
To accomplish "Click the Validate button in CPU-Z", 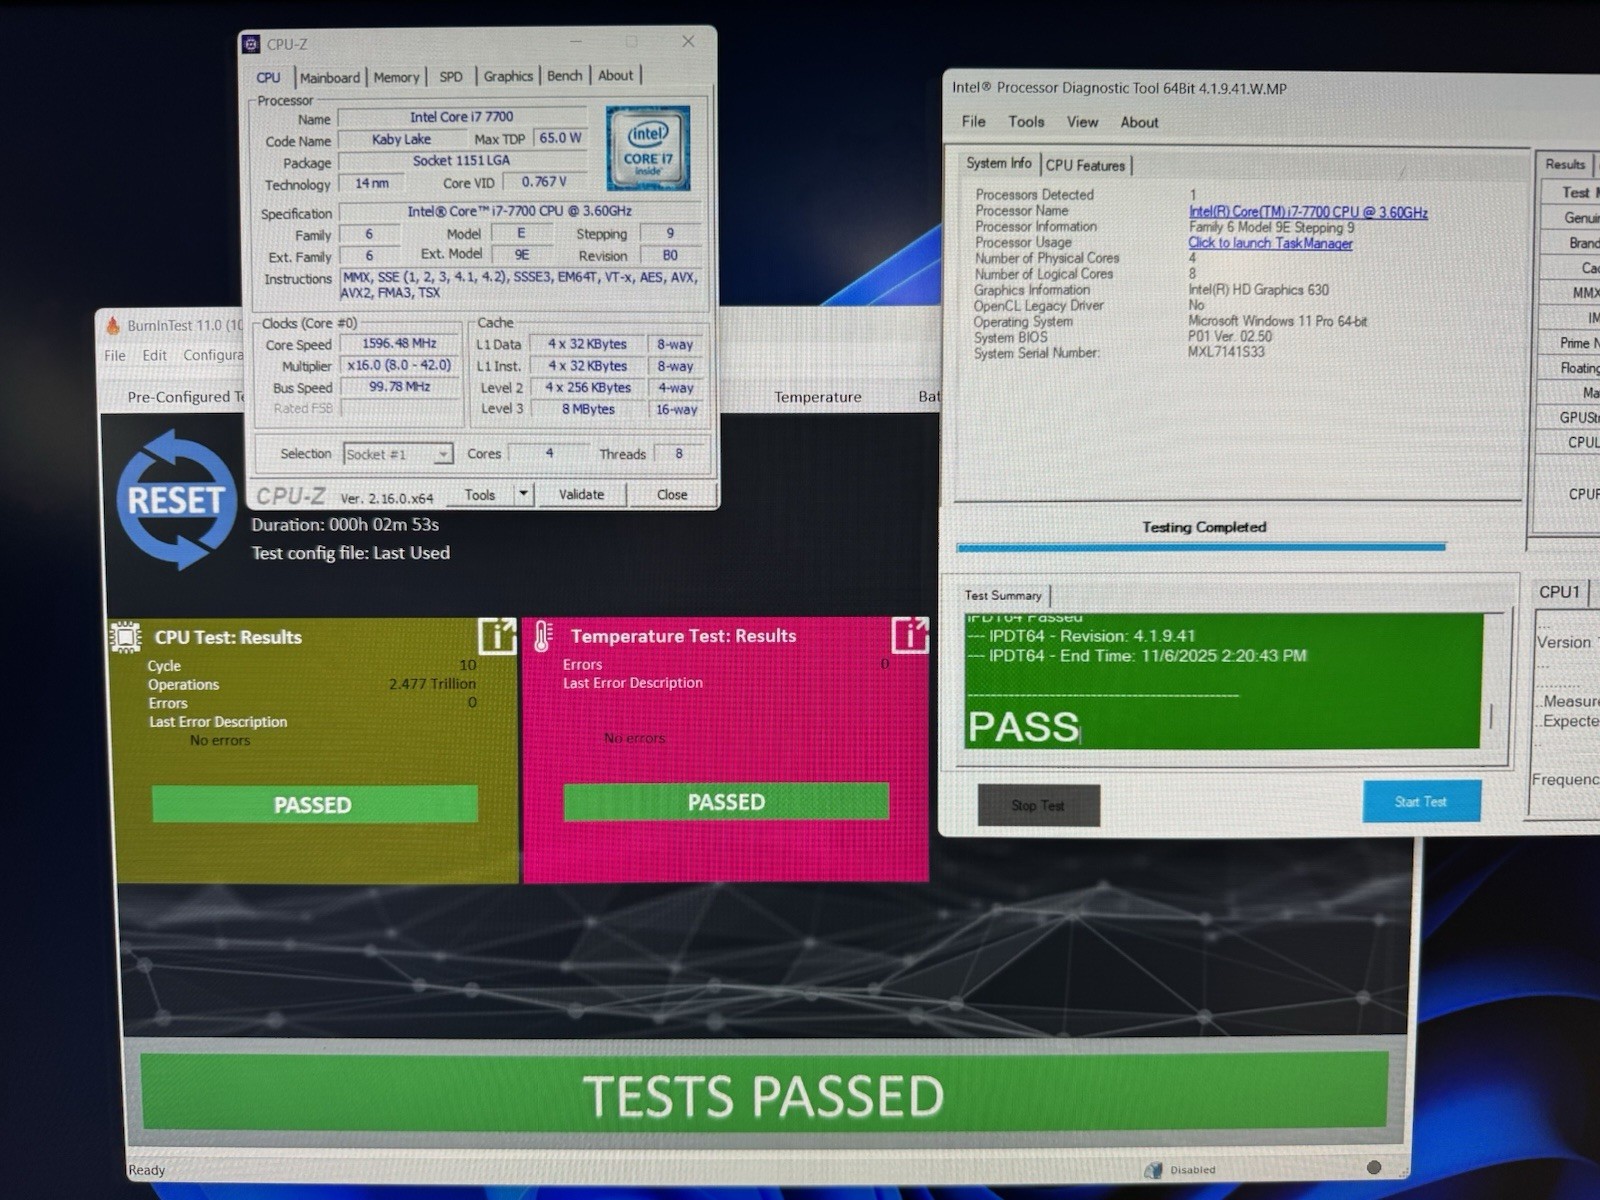I will point(581,494).
